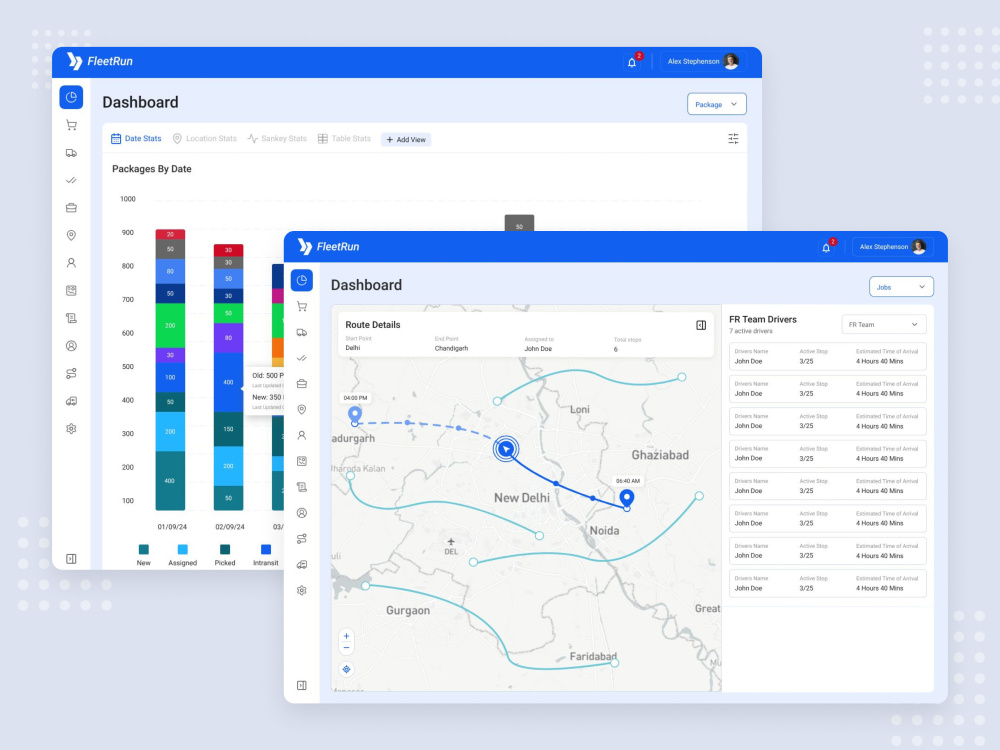The width and height of the screenshot is (1000, 750).
Task: Click the Assigned legend color swatch
Action: click(182, 549)
